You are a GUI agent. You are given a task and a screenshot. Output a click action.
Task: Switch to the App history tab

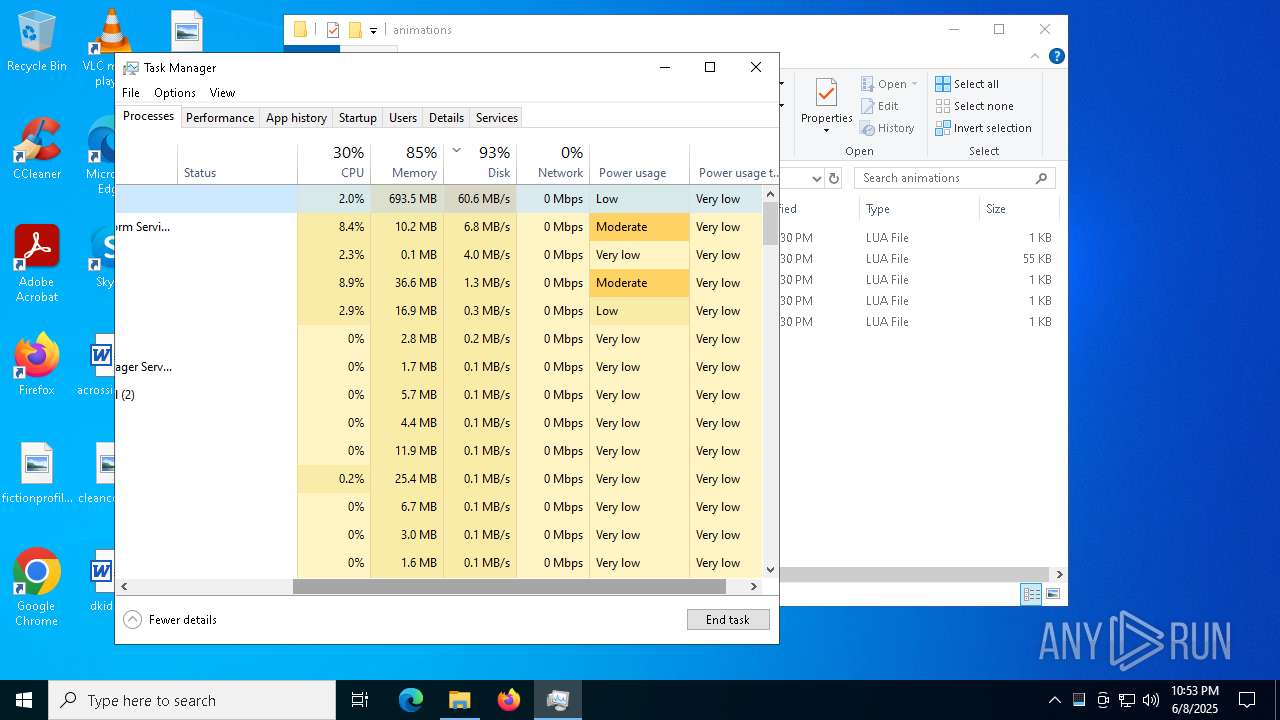click(296, 118)
